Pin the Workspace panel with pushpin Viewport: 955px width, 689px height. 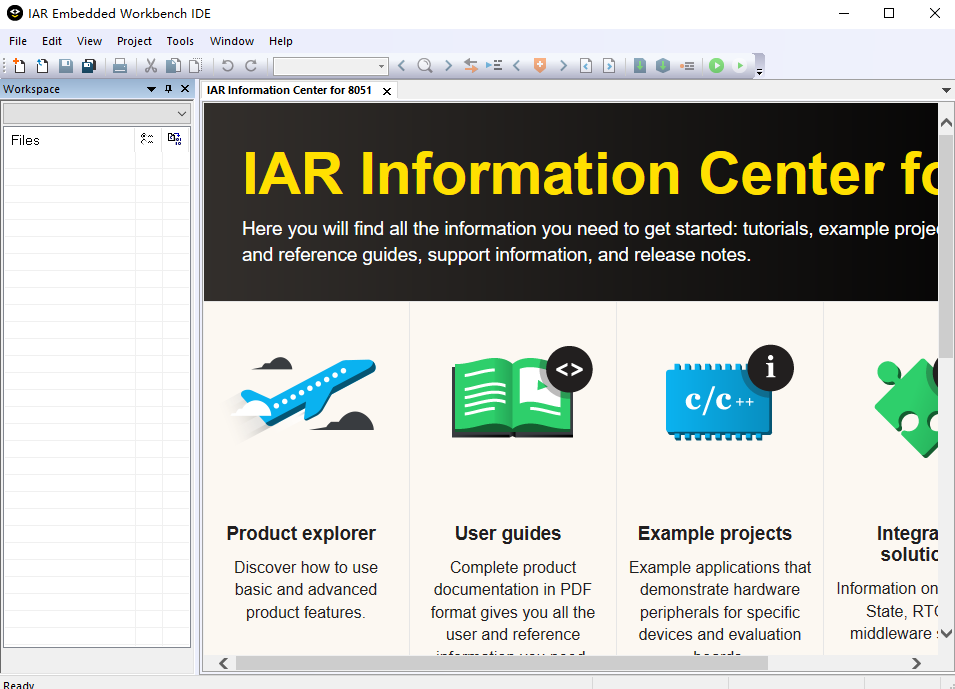168,89
